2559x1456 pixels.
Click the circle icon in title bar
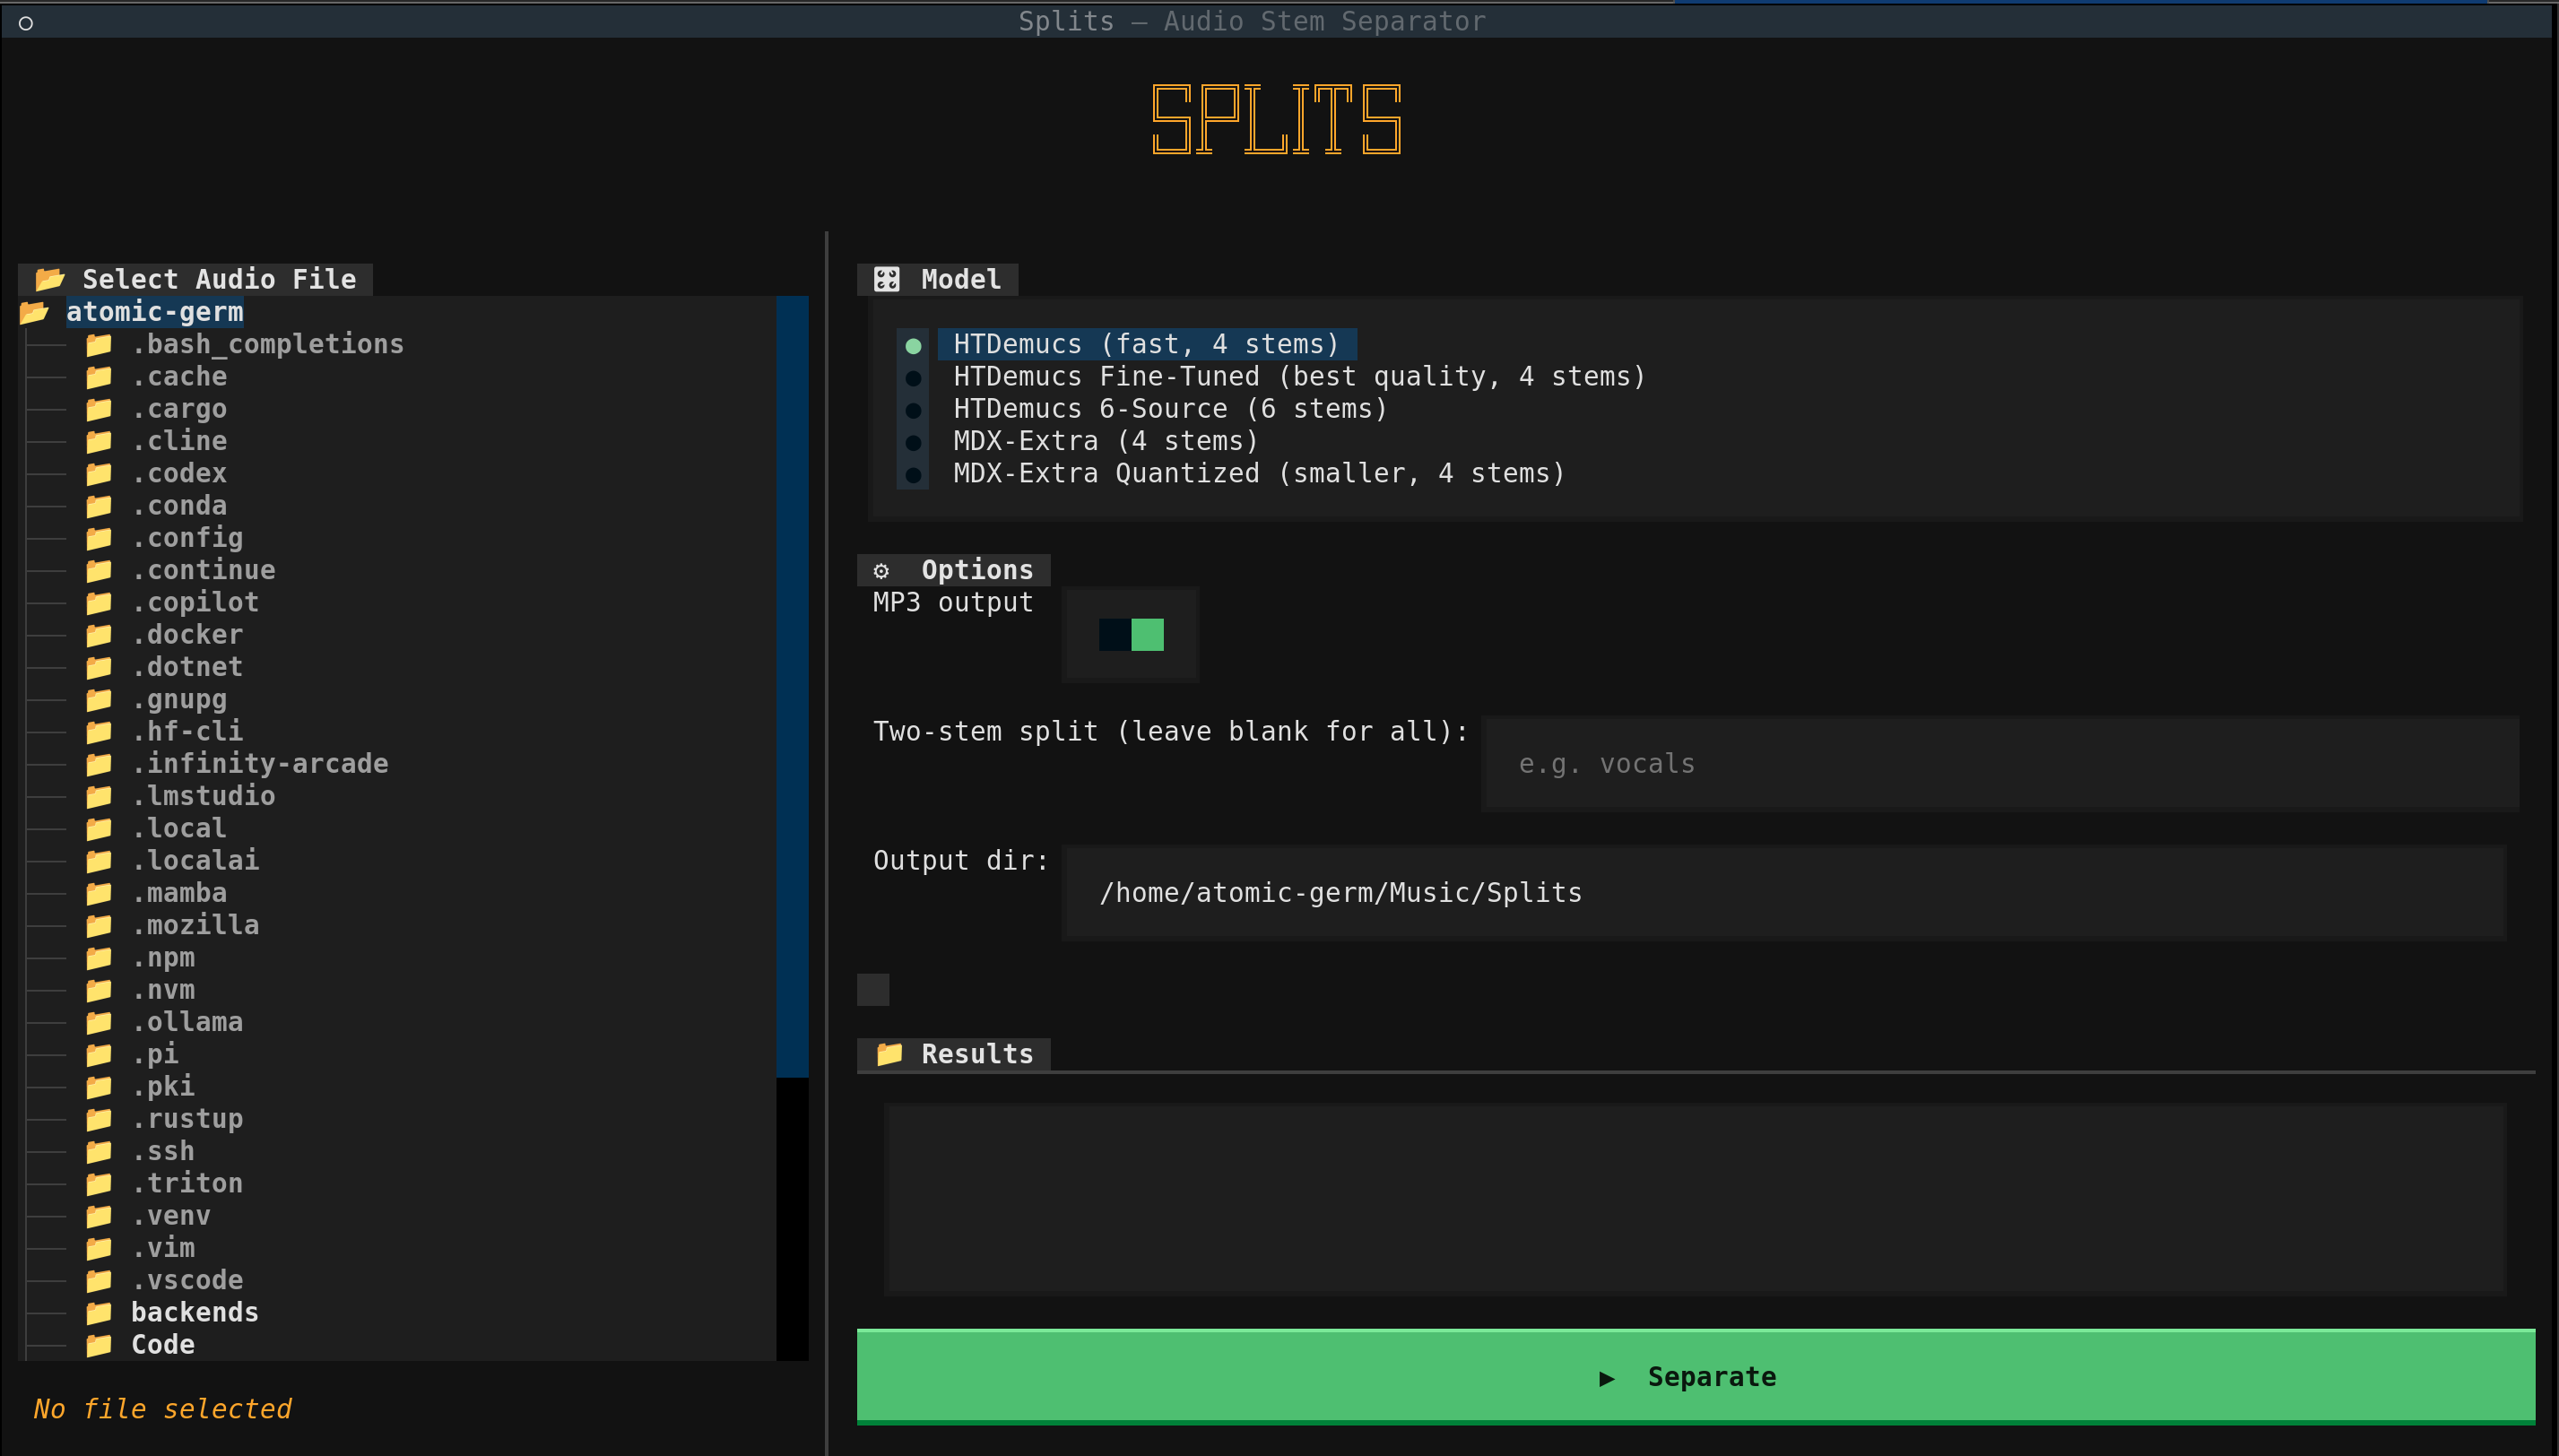pyautogui.click(x=26, y=22)
